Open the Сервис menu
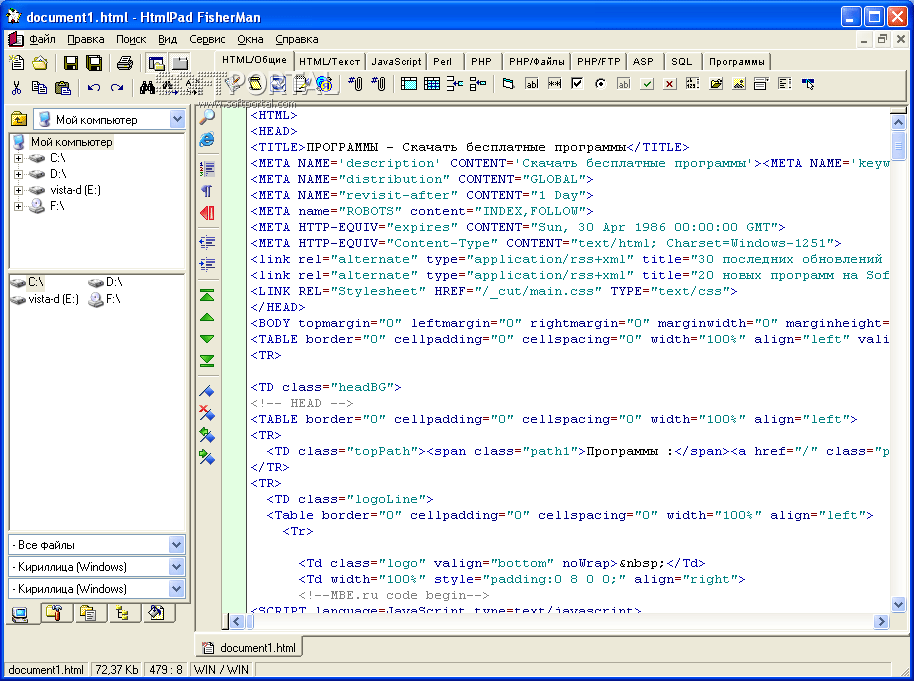914x681 pixels. coord(207,39)
